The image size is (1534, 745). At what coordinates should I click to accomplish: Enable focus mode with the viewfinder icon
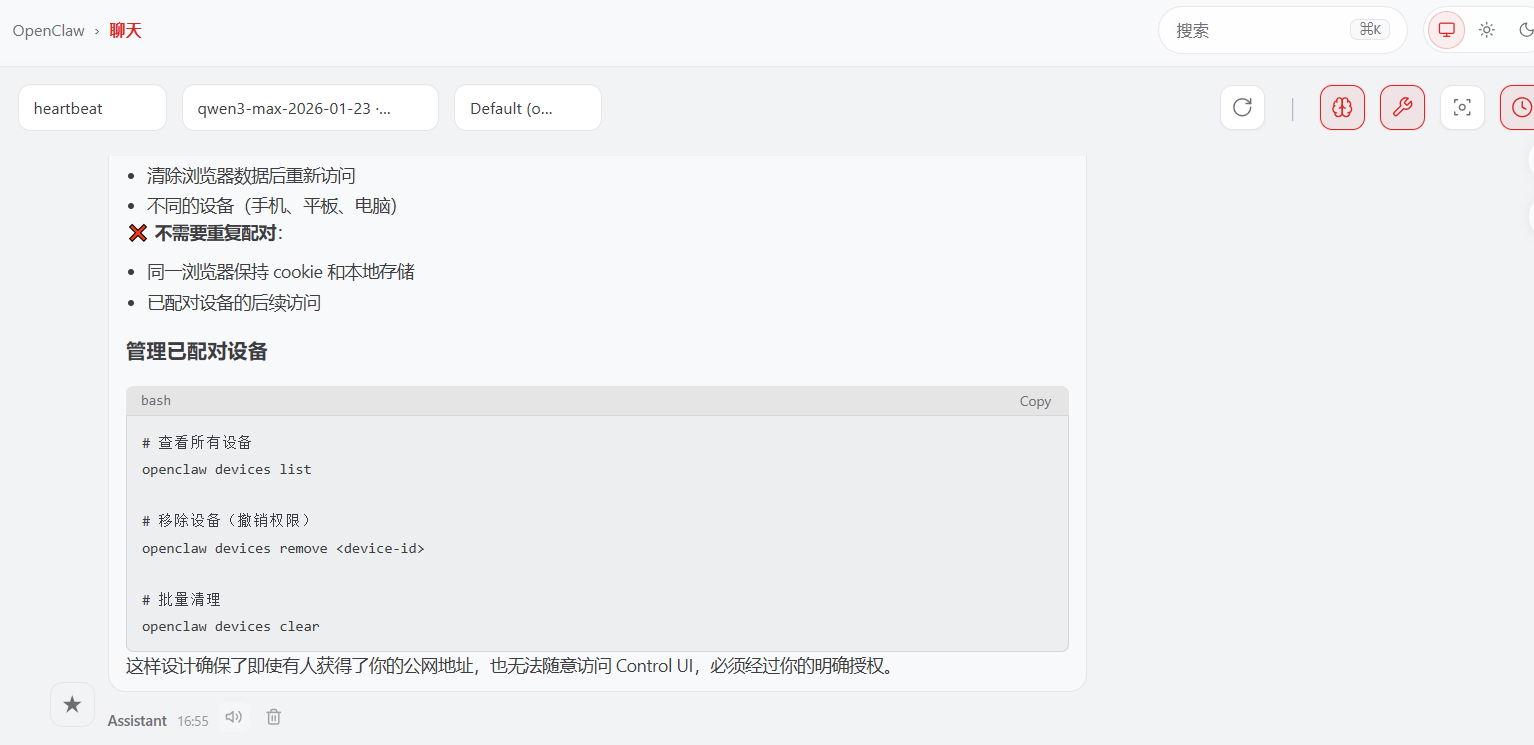pos(1462,108)
